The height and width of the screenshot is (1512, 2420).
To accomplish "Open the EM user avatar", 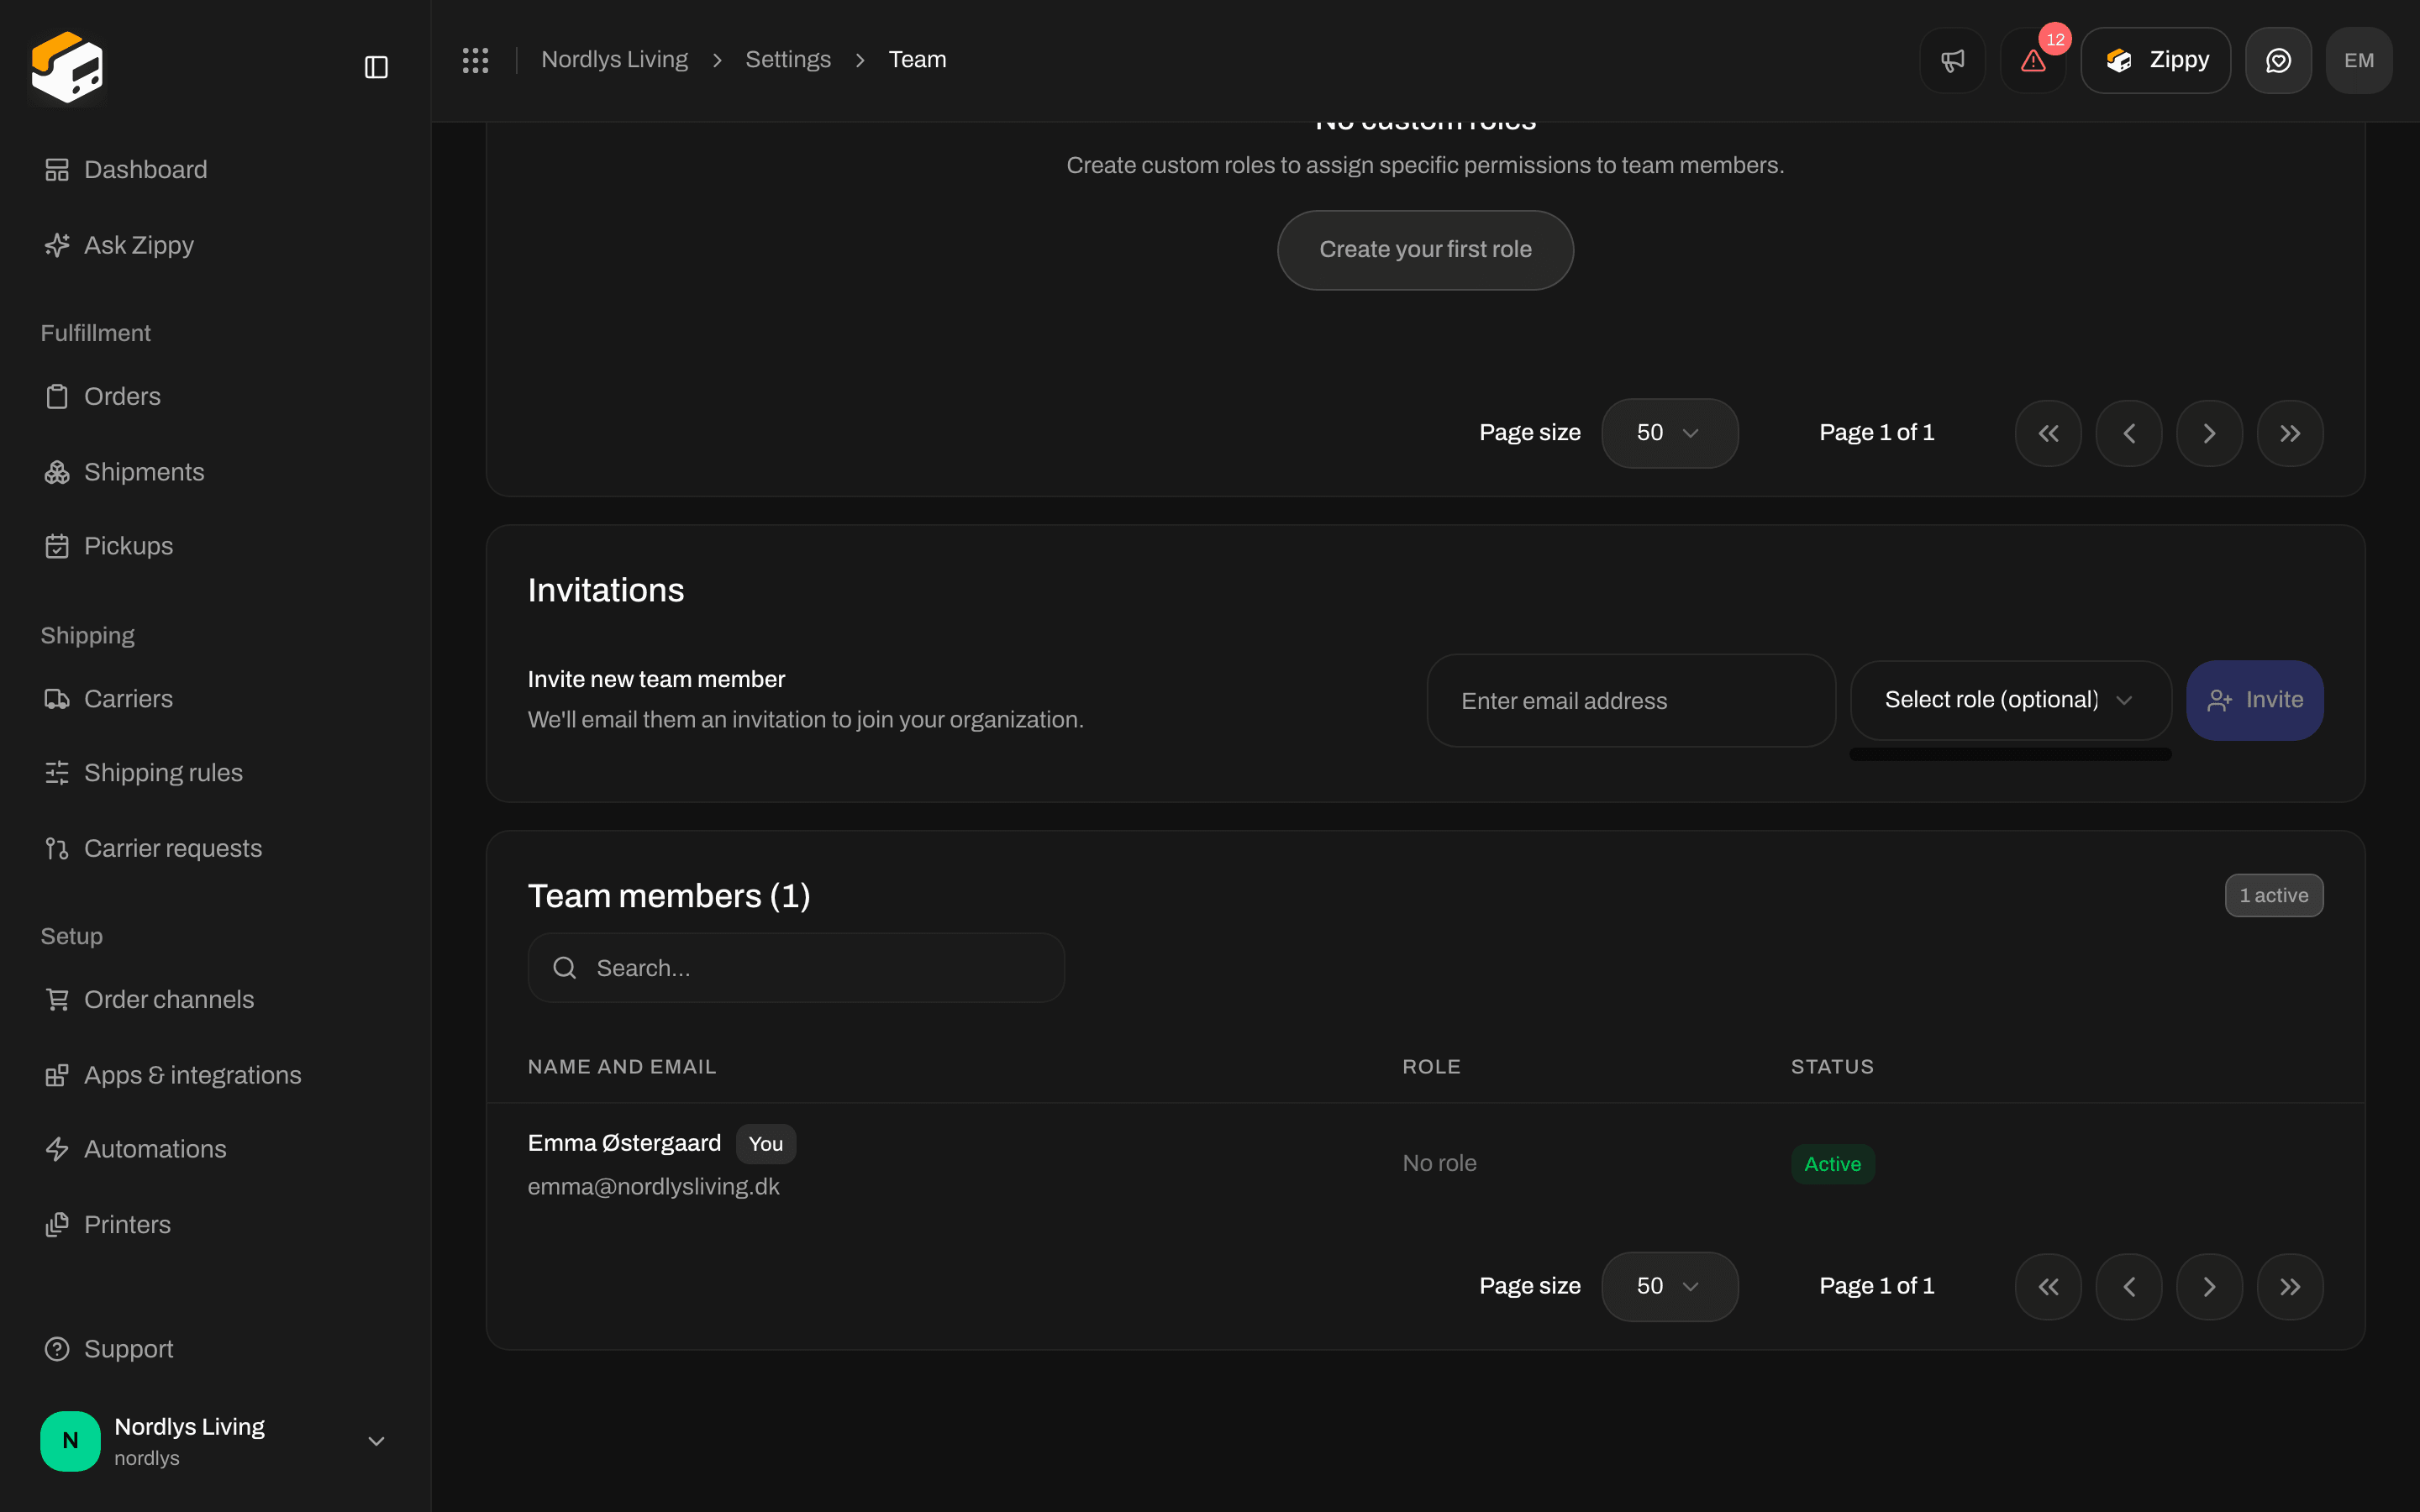I will coord(2359,60).
